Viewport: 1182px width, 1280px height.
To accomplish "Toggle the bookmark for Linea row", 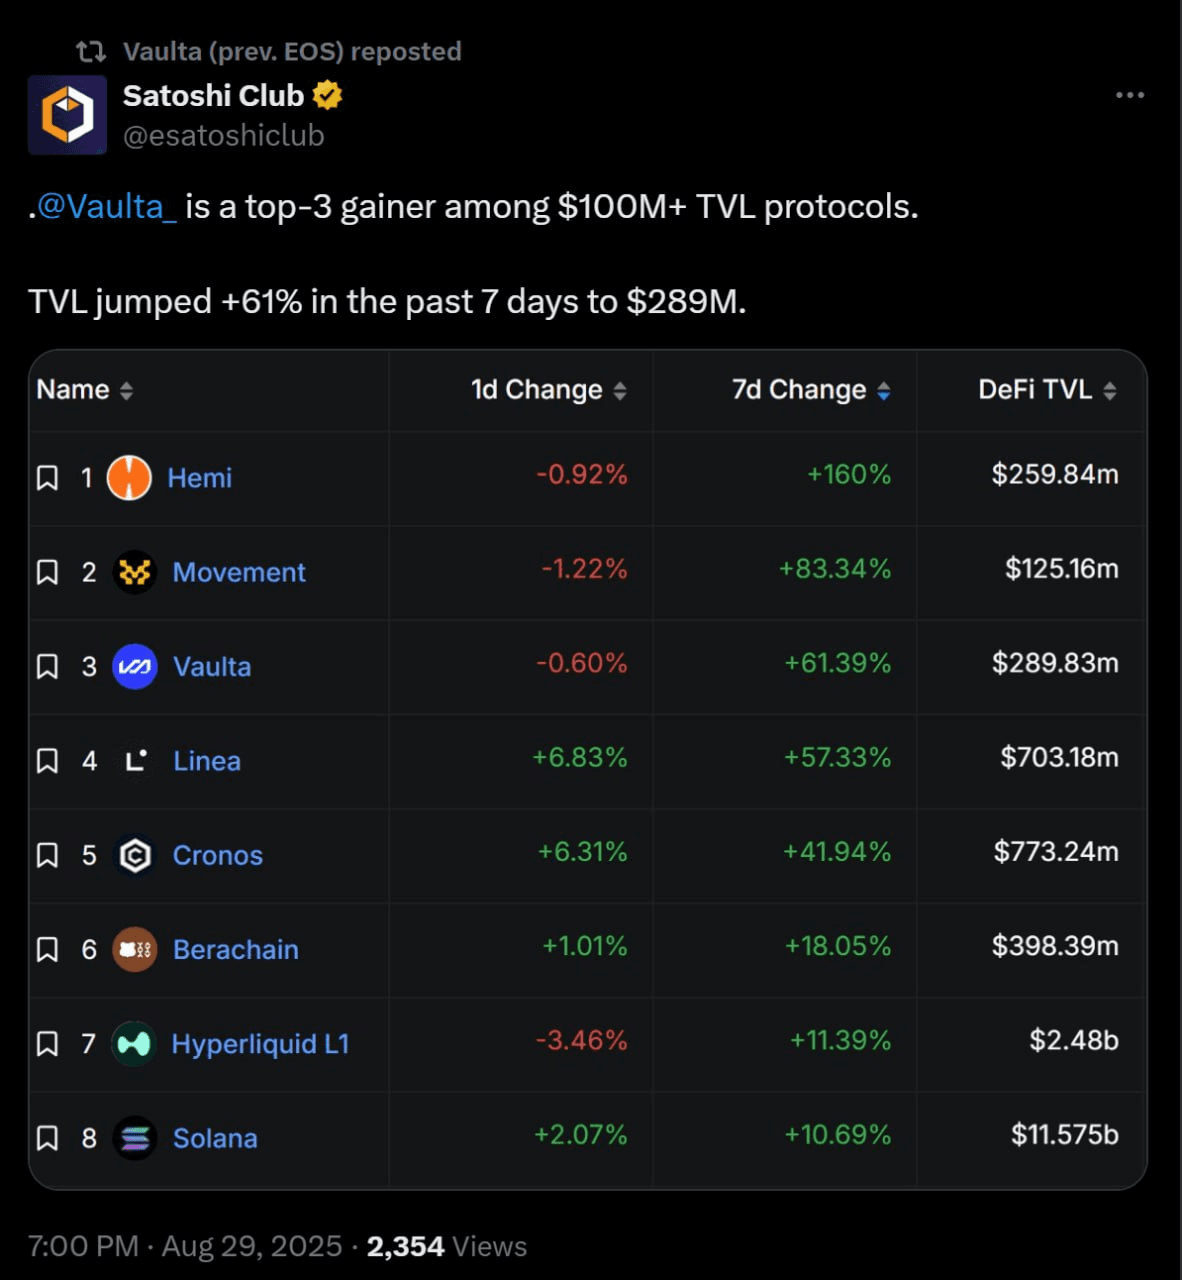I will coord(47,761).
